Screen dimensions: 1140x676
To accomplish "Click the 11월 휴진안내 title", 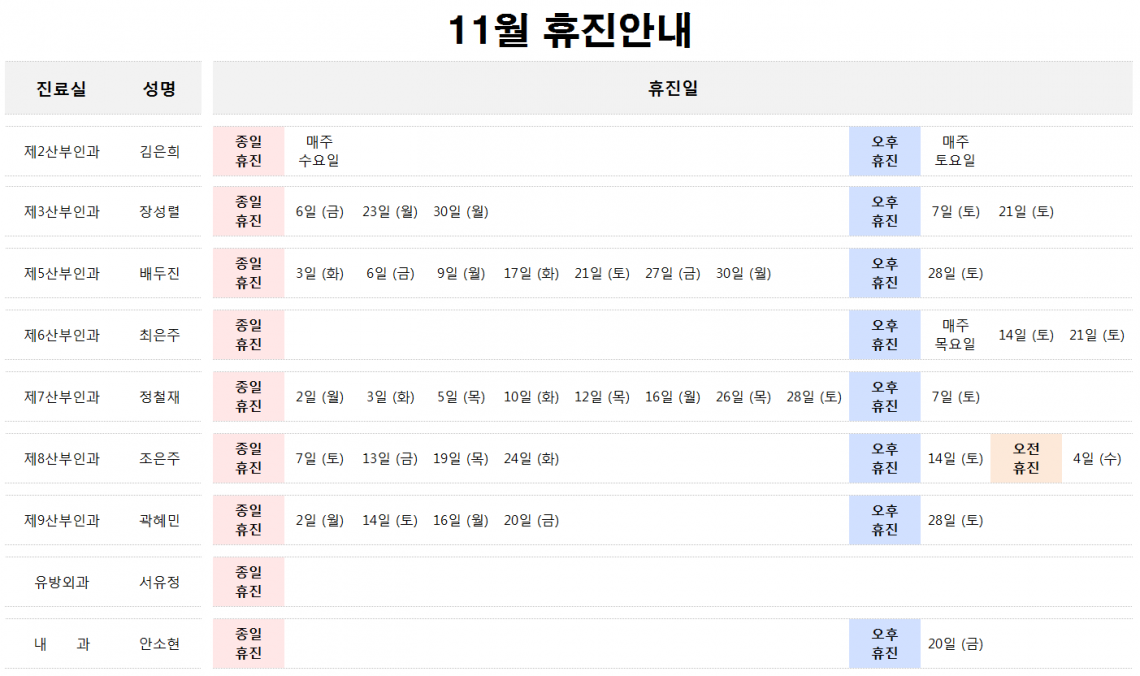I will tap(569, 32).
